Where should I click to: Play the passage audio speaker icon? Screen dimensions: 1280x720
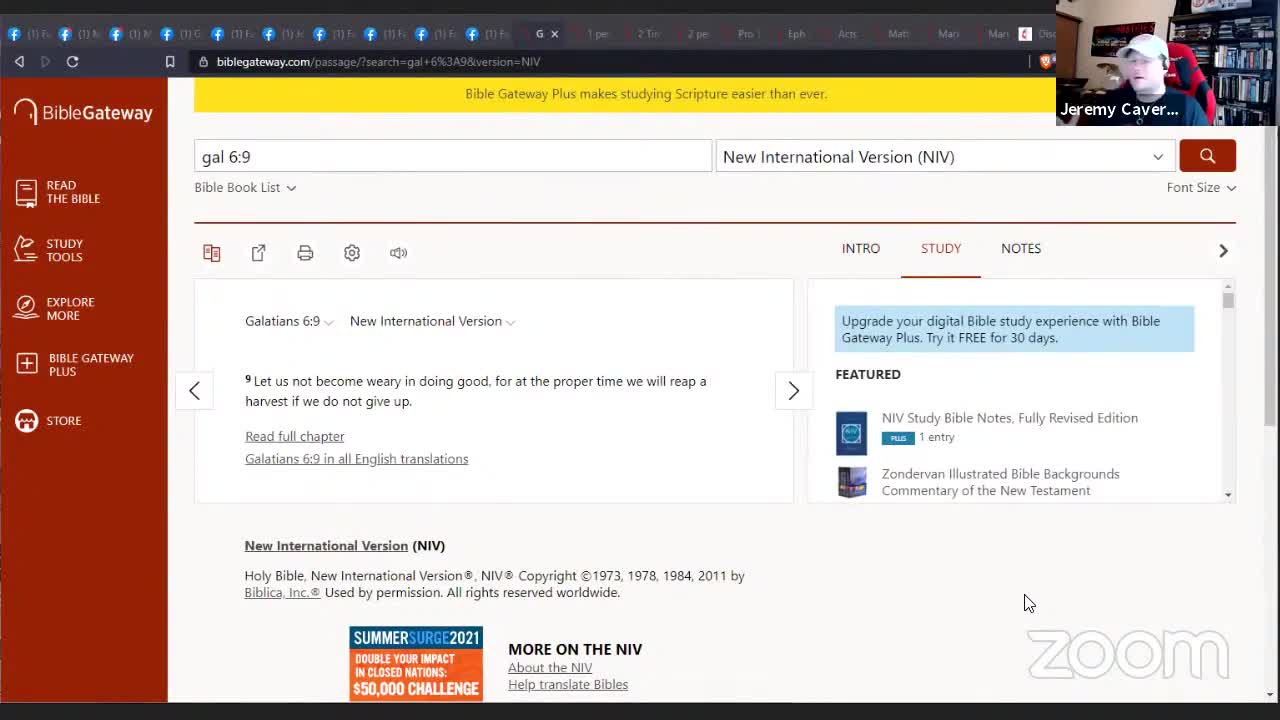398,253
